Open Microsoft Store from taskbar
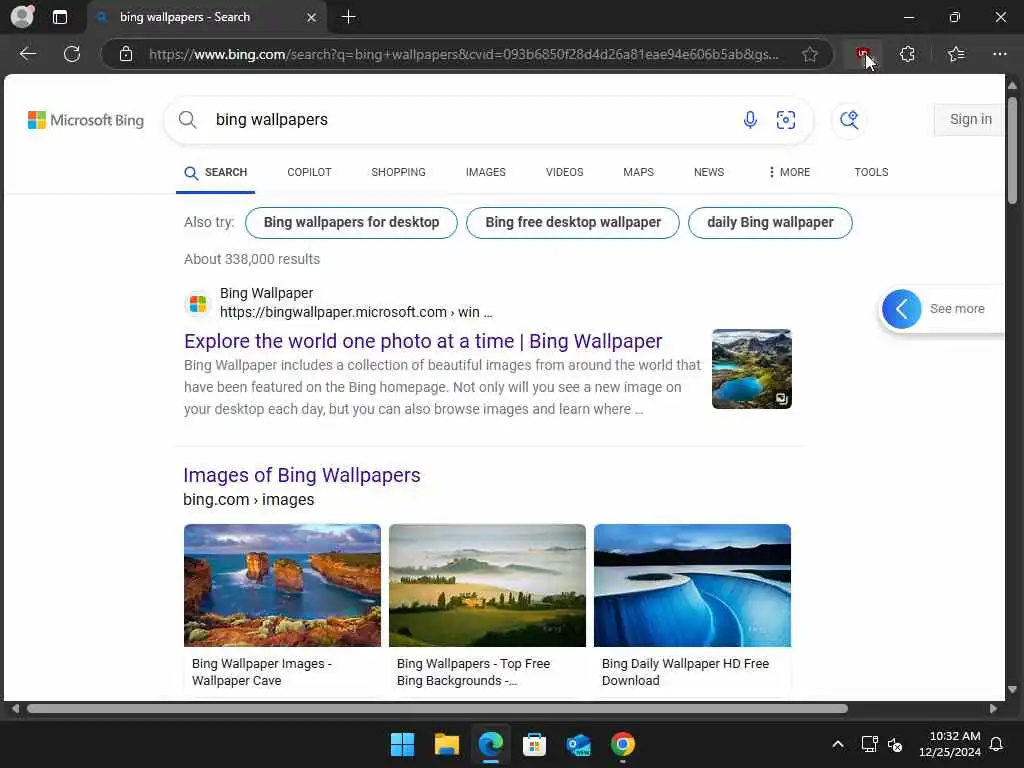Viewport: 1024px width, 768px height. coord(534,744)
